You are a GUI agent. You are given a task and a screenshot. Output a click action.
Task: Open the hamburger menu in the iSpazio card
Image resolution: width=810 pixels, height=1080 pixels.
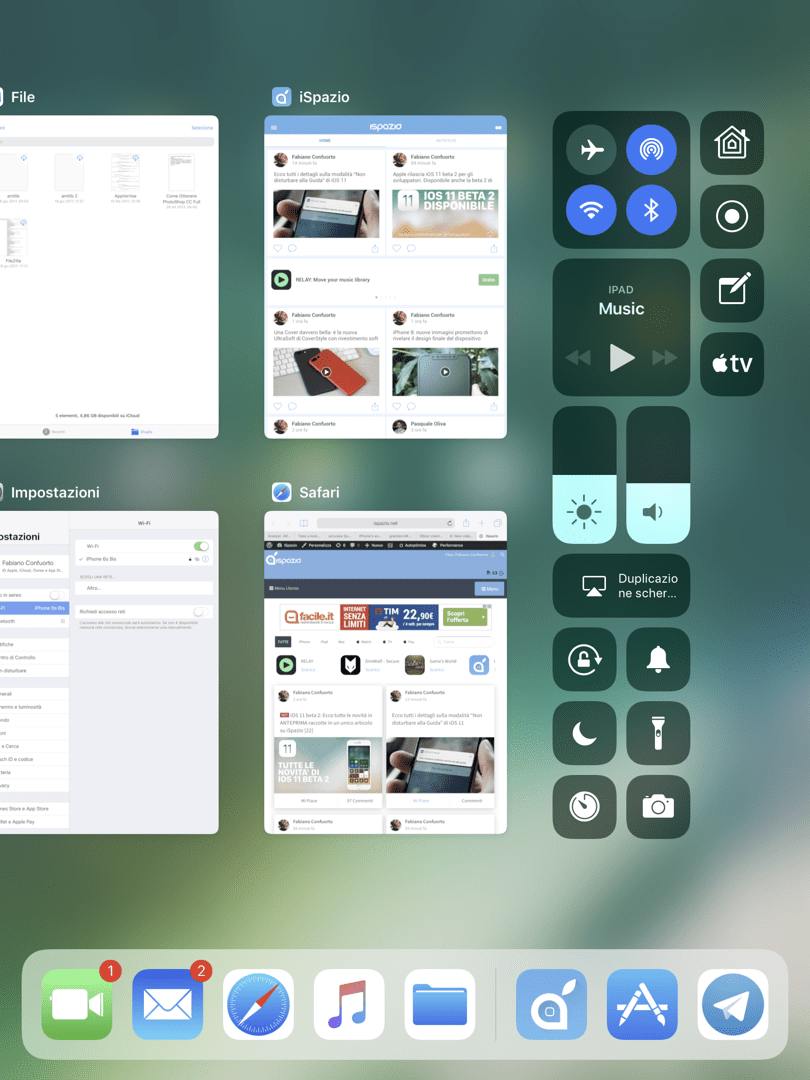pyautogui.click(x=273, y=127)
